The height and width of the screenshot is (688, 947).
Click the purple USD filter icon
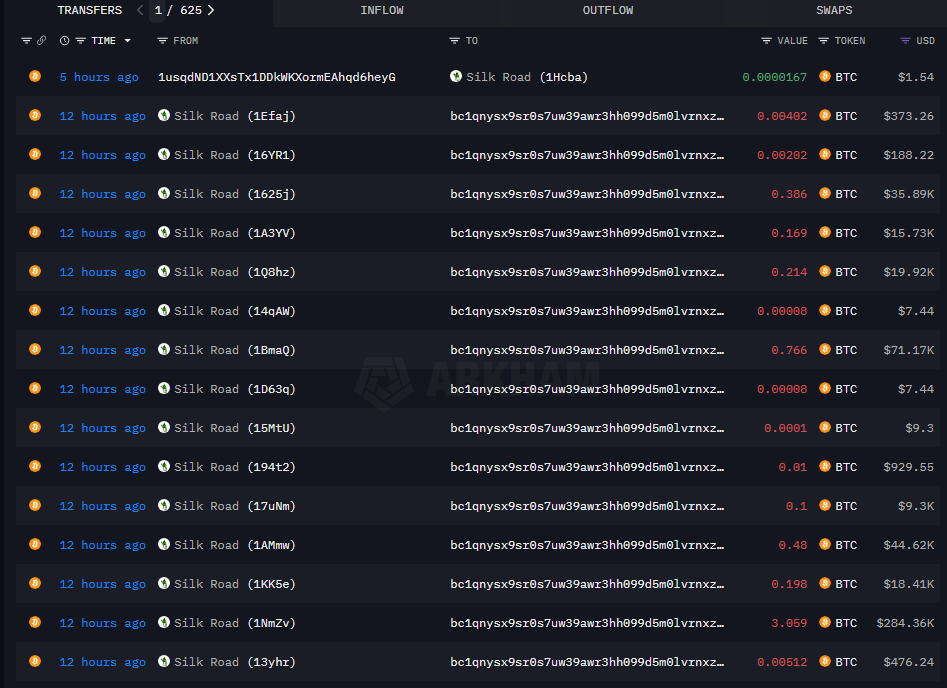point(905,41)
